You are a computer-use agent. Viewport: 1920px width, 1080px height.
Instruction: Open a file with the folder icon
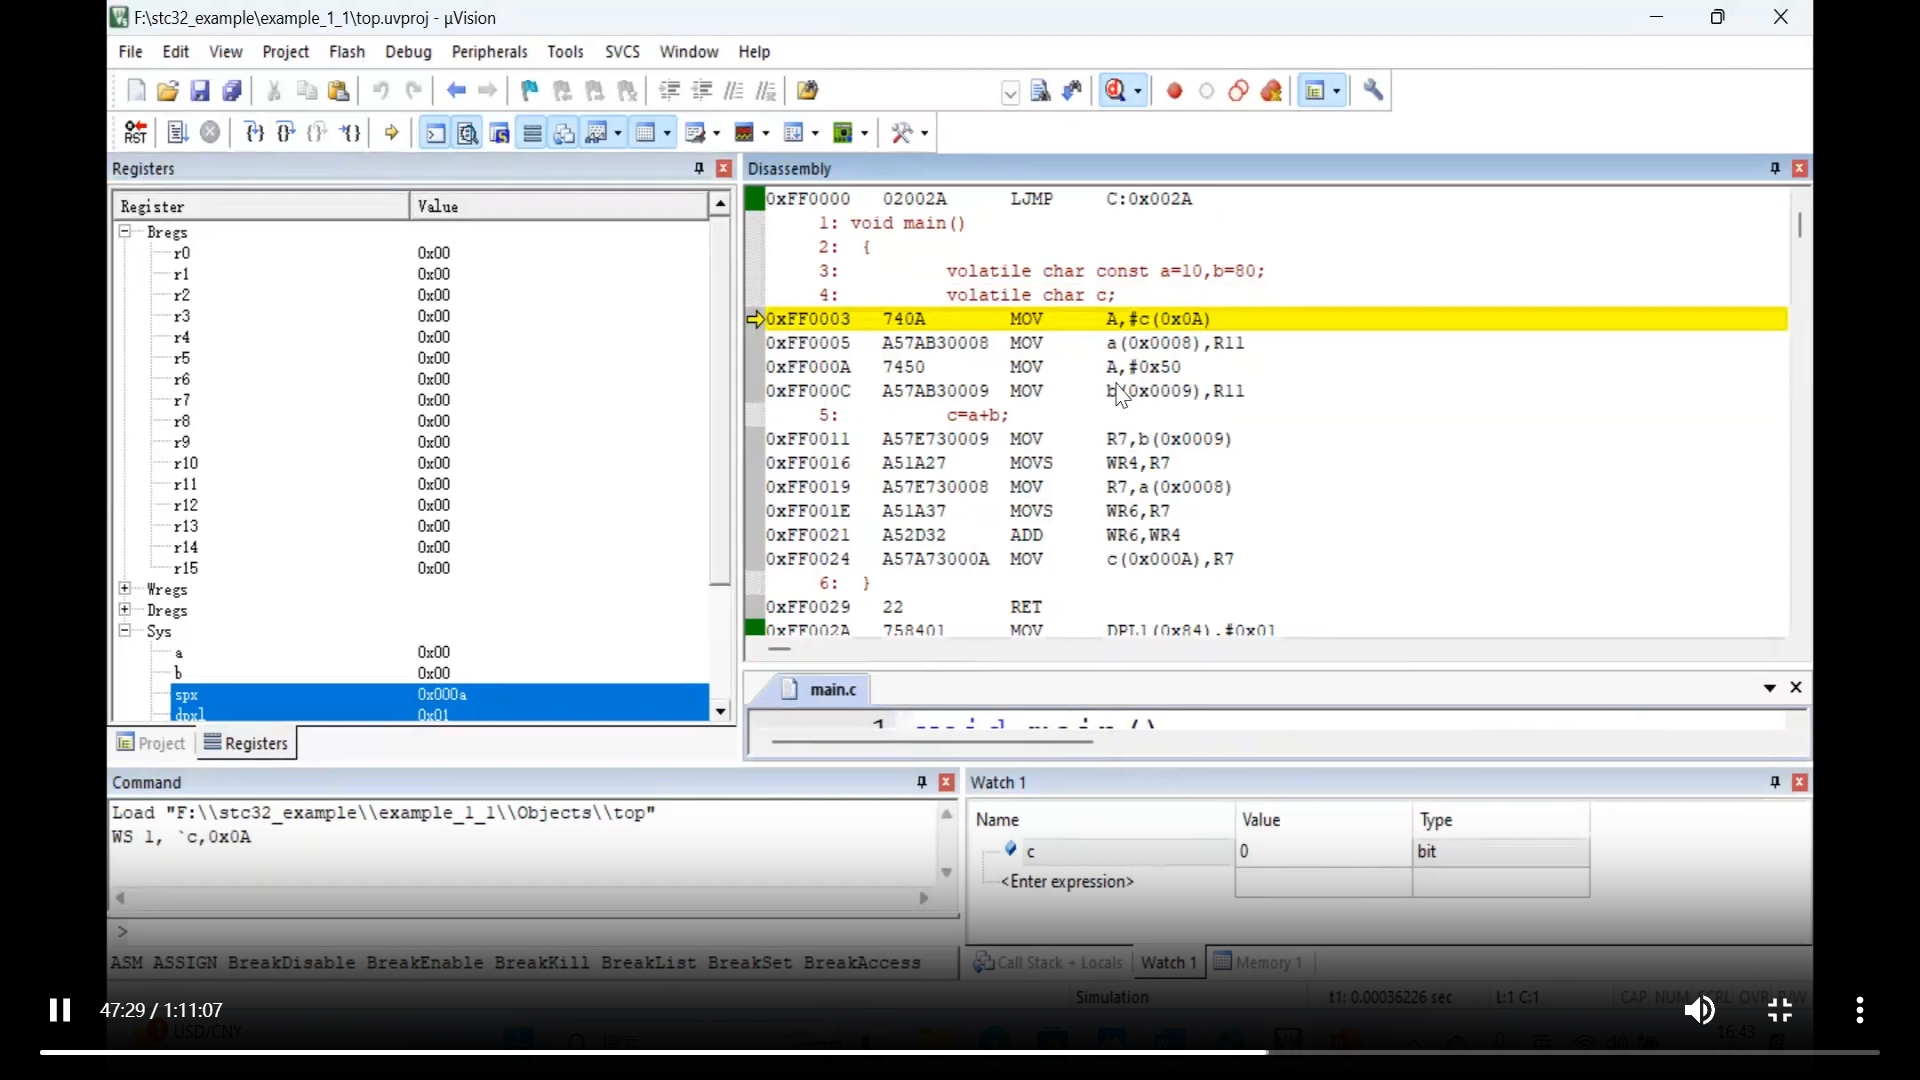[168, 91]
